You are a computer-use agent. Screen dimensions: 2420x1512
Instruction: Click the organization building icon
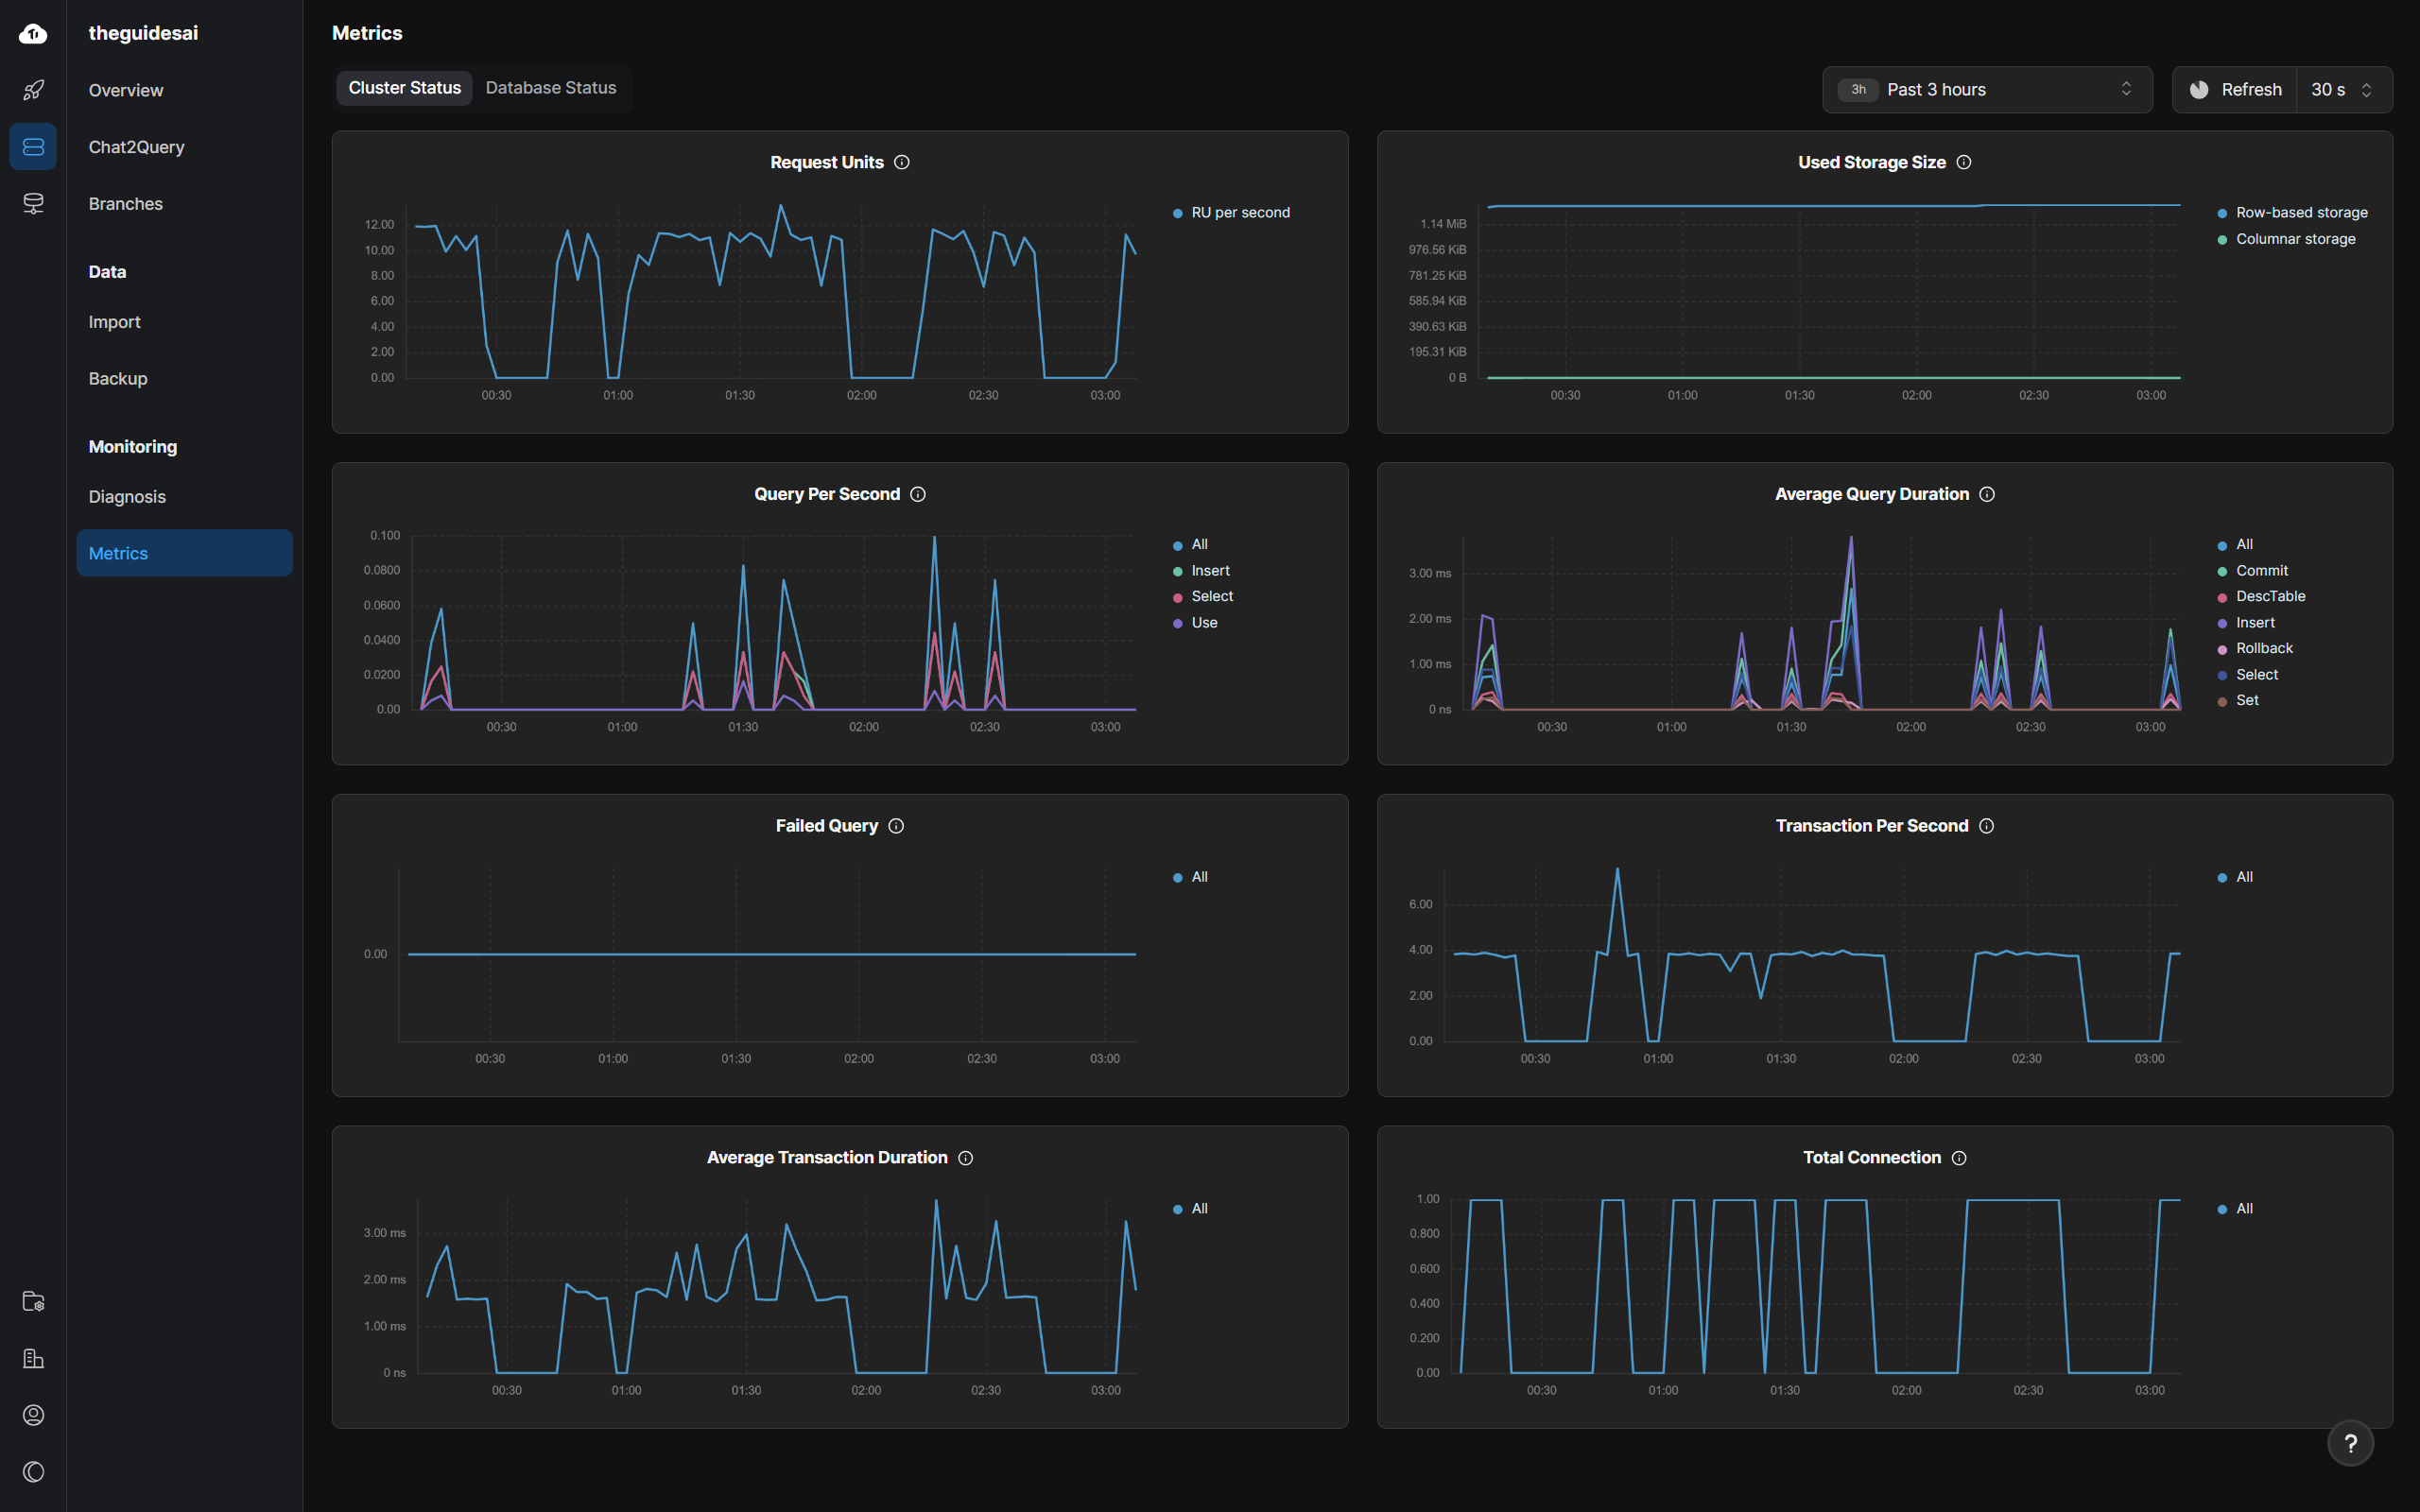click(33, 1358)
